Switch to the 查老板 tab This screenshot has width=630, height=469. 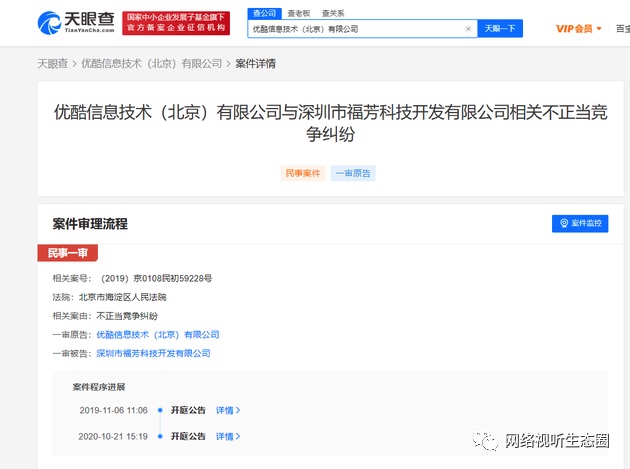pyautogui.click(x=299, y=13)
